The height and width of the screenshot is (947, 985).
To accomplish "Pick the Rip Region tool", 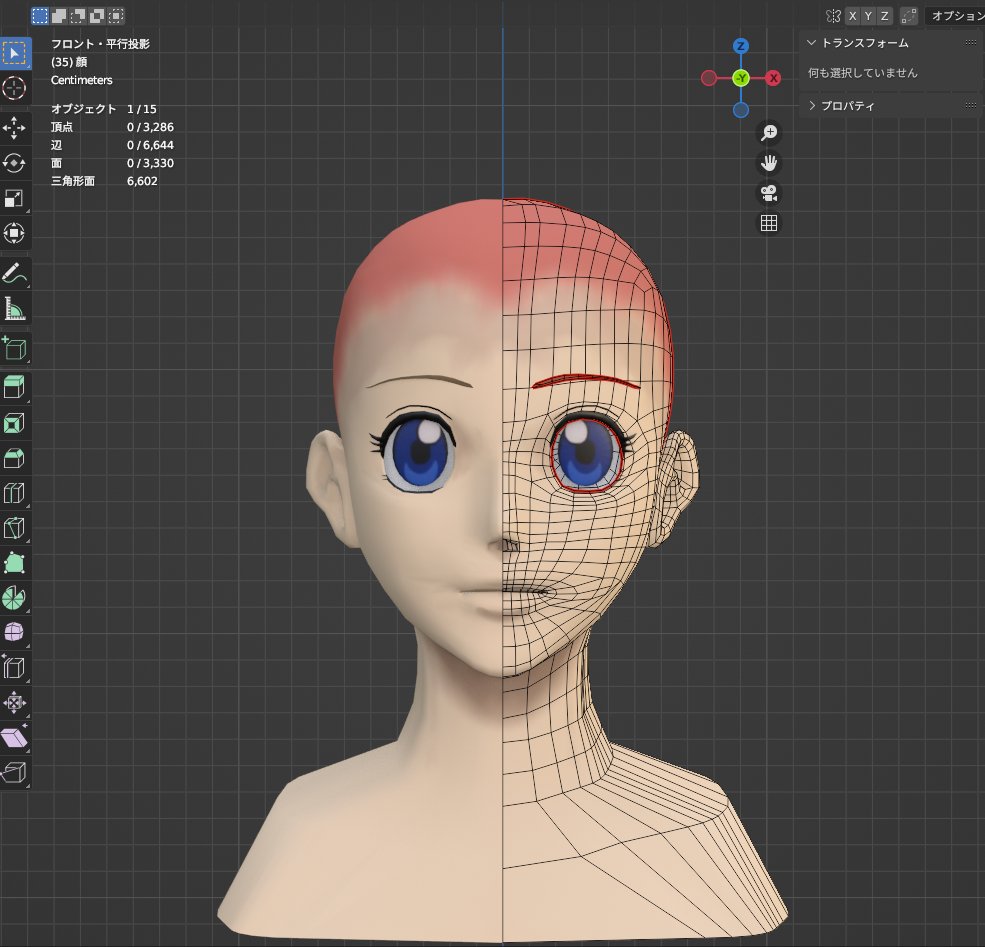I will point(14,772).
